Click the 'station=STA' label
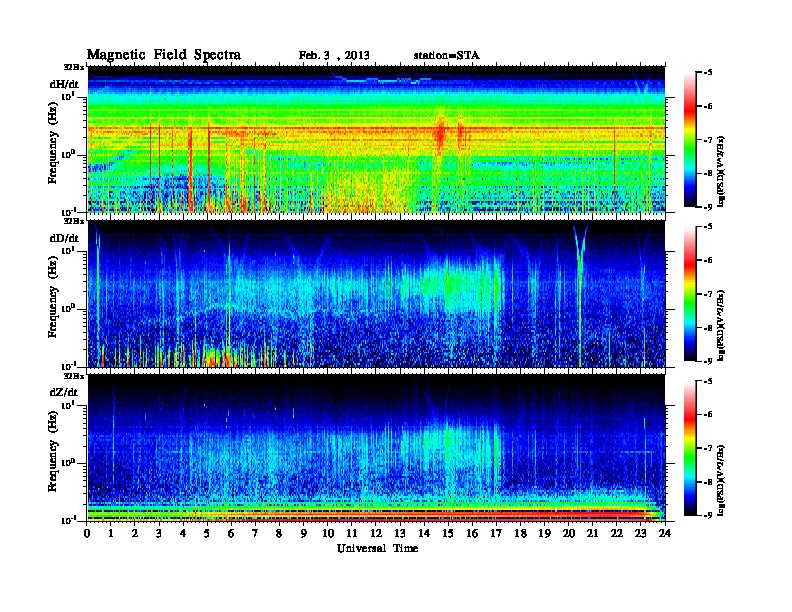This screenshot has height=612, width=792. click(447, 56)
